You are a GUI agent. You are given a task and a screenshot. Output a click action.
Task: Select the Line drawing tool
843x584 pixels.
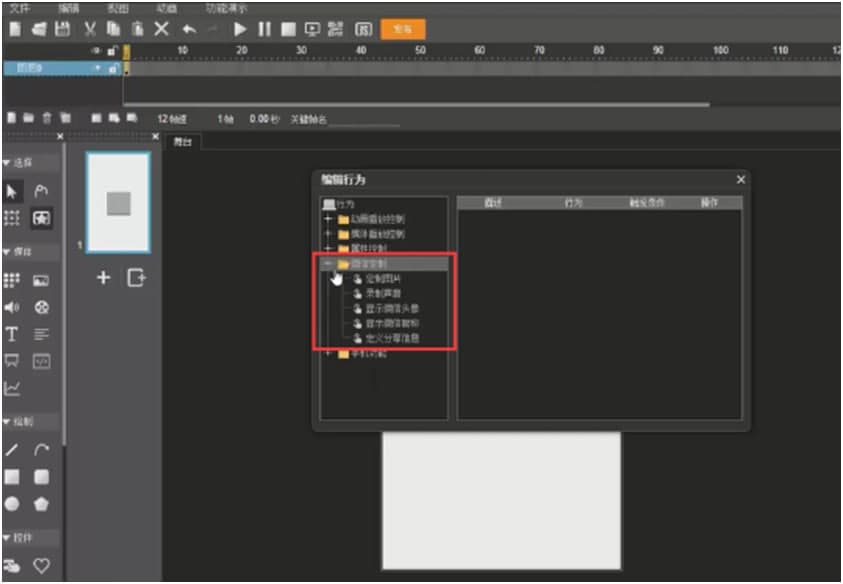(13, 452)
